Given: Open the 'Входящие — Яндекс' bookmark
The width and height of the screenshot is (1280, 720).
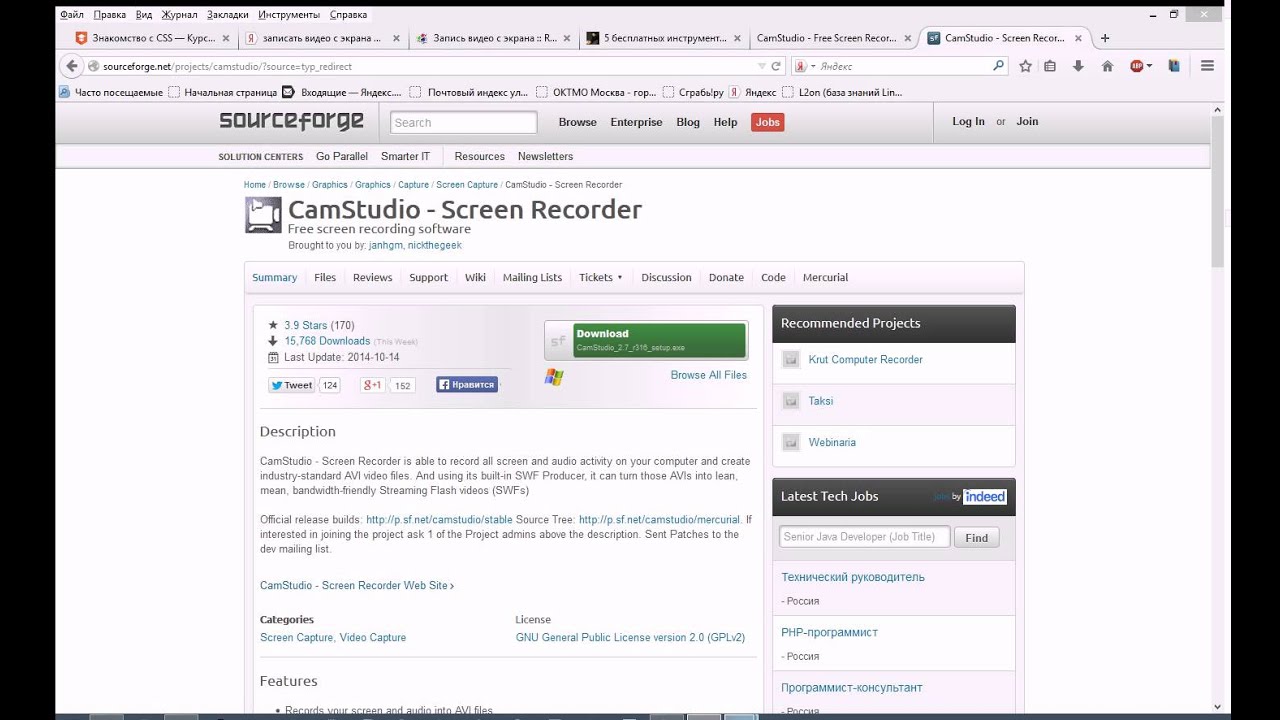Looking at the screenshot, I should pos(341,92).
